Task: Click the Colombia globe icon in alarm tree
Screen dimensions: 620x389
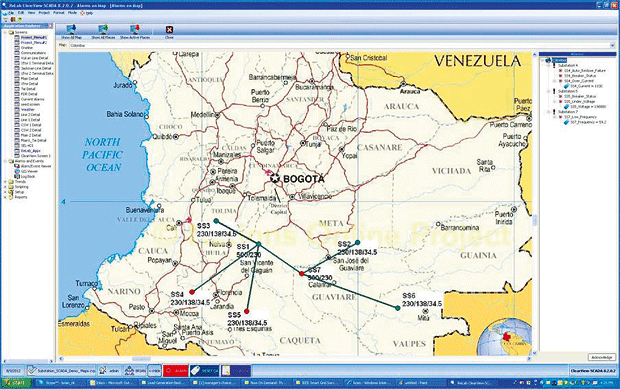Action: pos(548,60)
